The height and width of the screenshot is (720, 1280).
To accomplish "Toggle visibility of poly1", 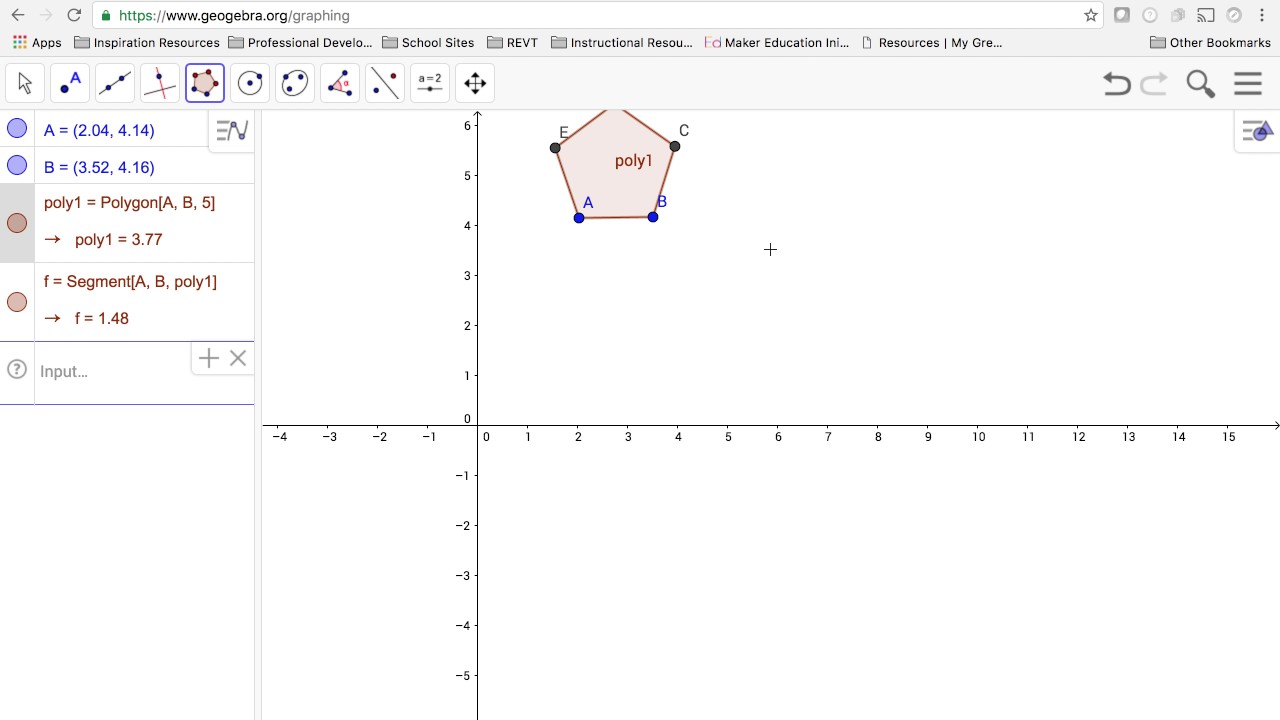I will point(17,223).
